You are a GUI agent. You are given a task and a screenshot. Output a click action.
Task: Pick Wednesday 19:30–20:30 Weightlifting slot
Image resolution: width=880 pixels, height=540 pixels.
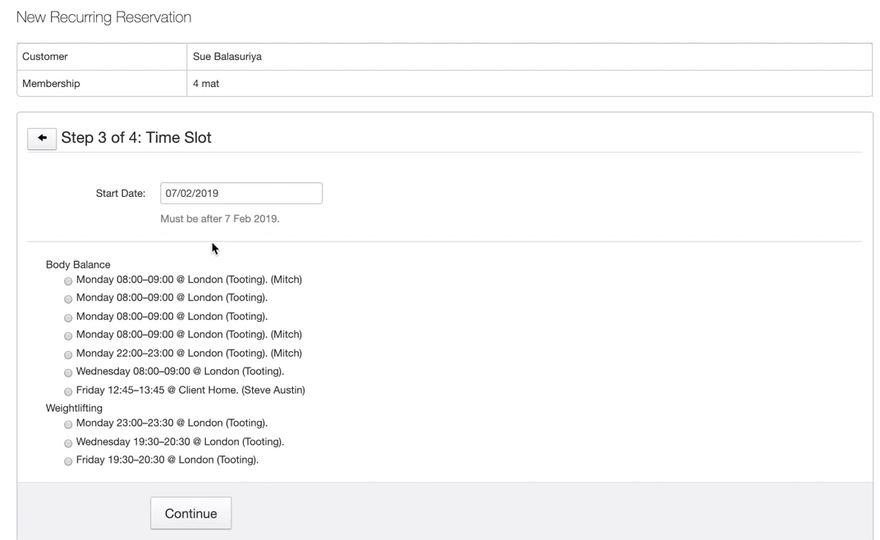click(68, 443)
